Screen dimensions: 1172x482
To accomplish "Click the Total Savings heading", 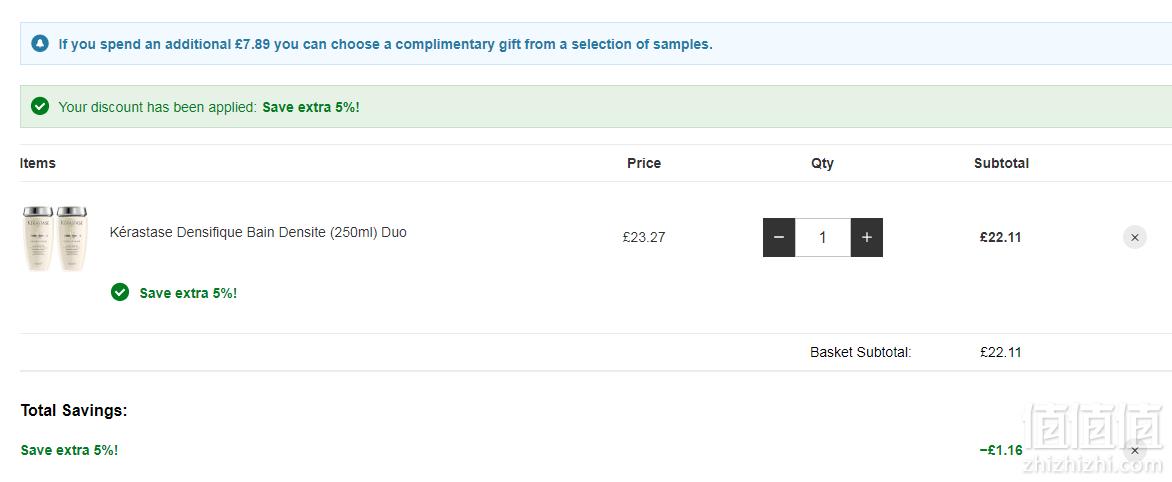I will (74, 410).
